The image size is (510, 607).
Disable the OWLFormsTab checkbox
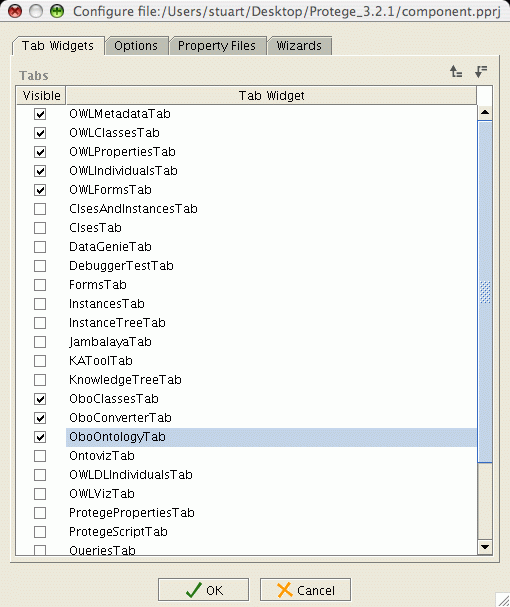click(x=40, y=190)
